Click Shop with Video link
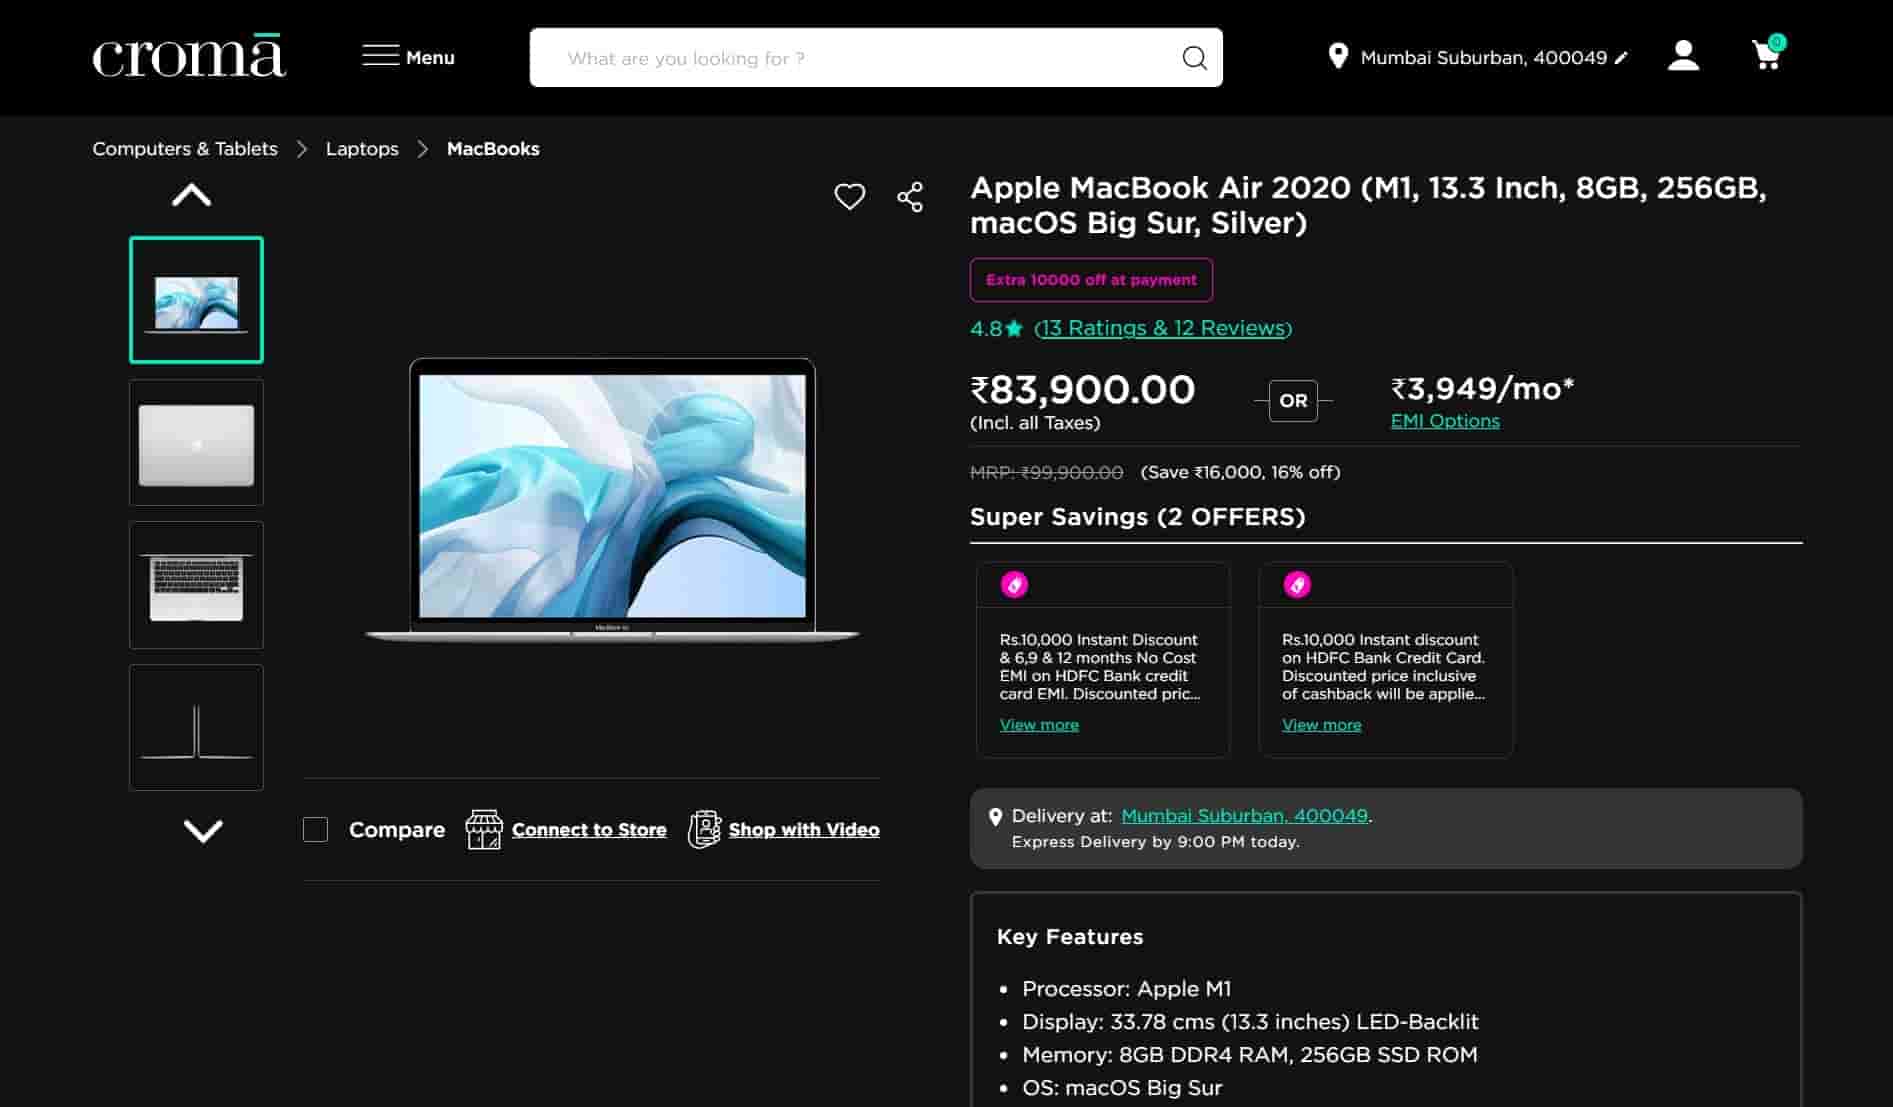1893x1107 pixels. tap(803, 830)
